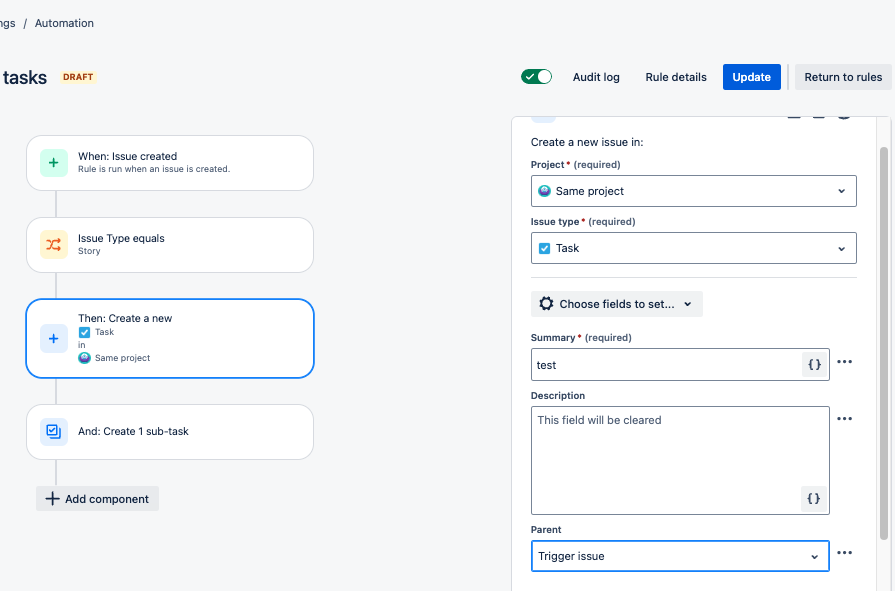Toggle the rule enabled switch off

tap(537, 77)
